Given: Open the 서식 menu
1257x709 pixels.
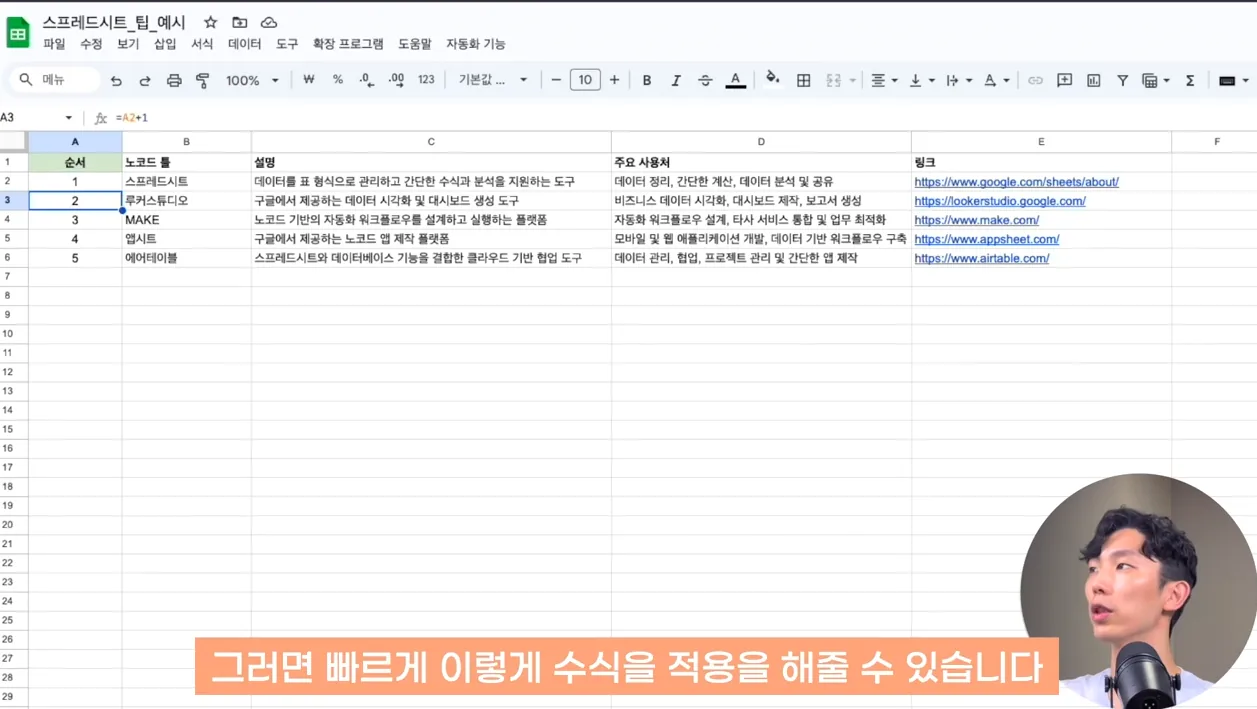Looking at the screenshot, I should tap(202, 44).
